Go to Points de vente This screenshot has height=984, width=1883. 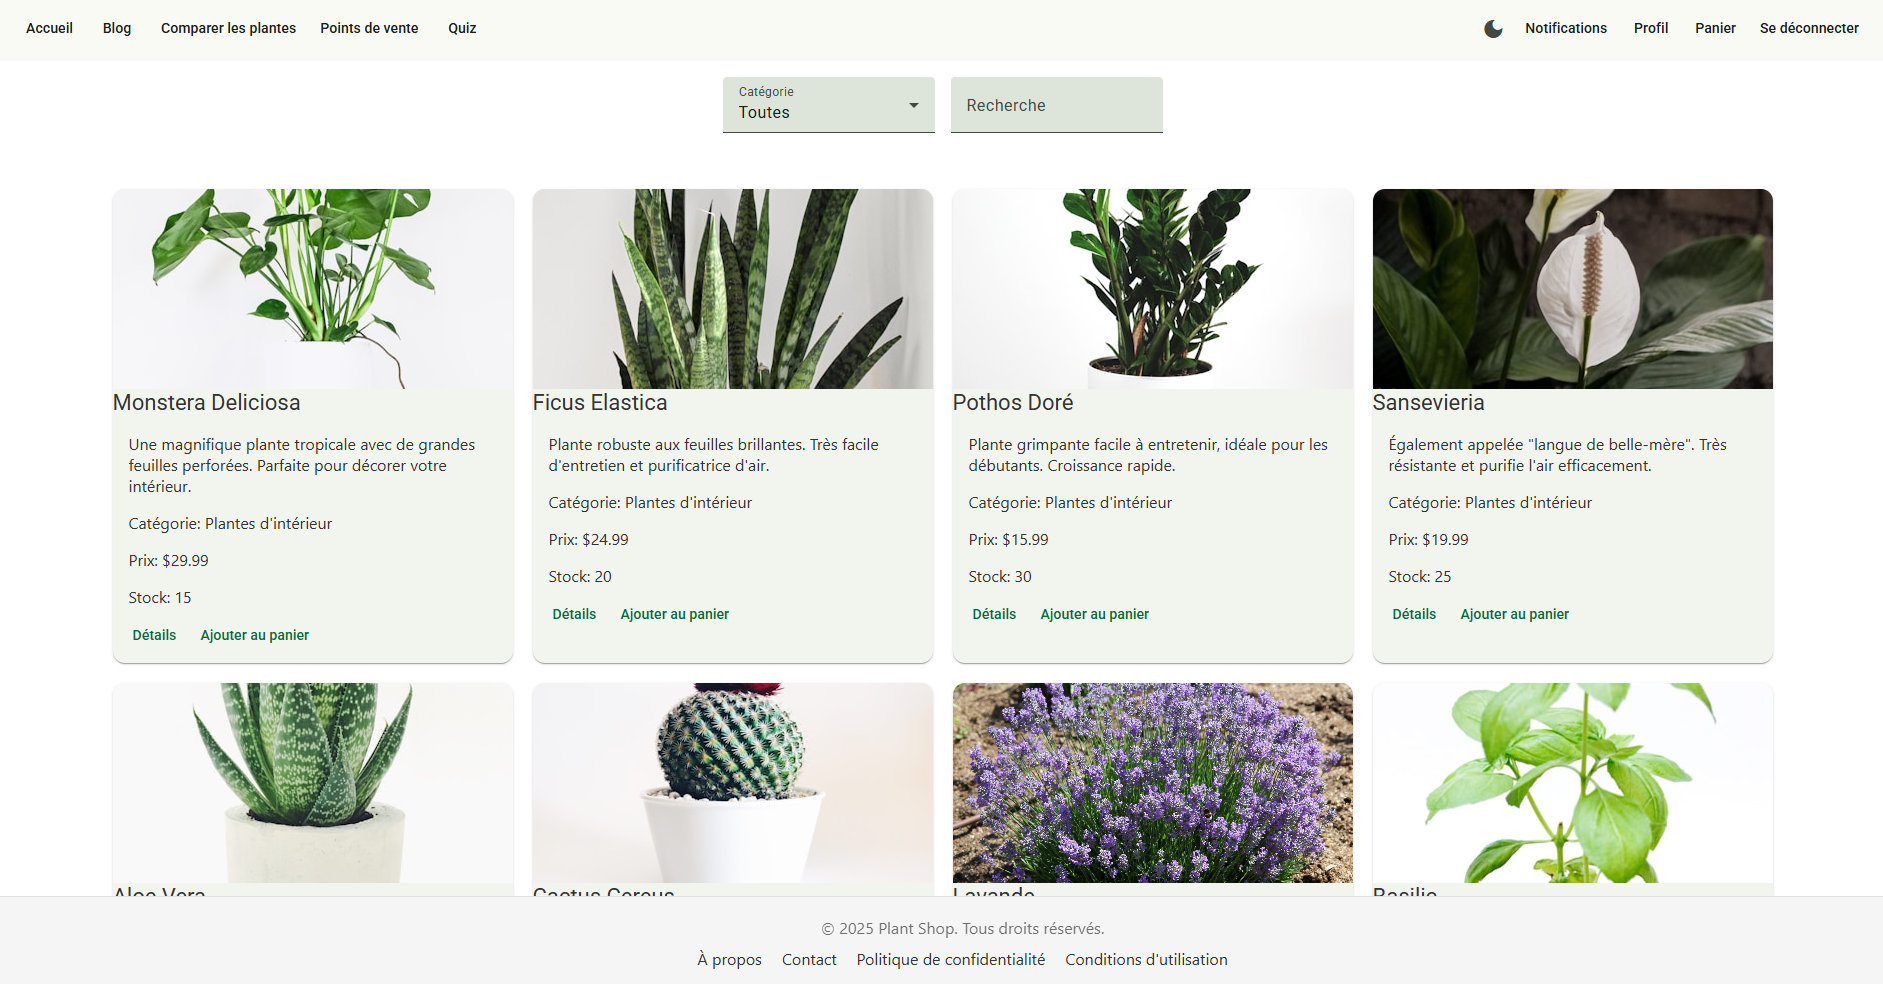tap(369, 28)
